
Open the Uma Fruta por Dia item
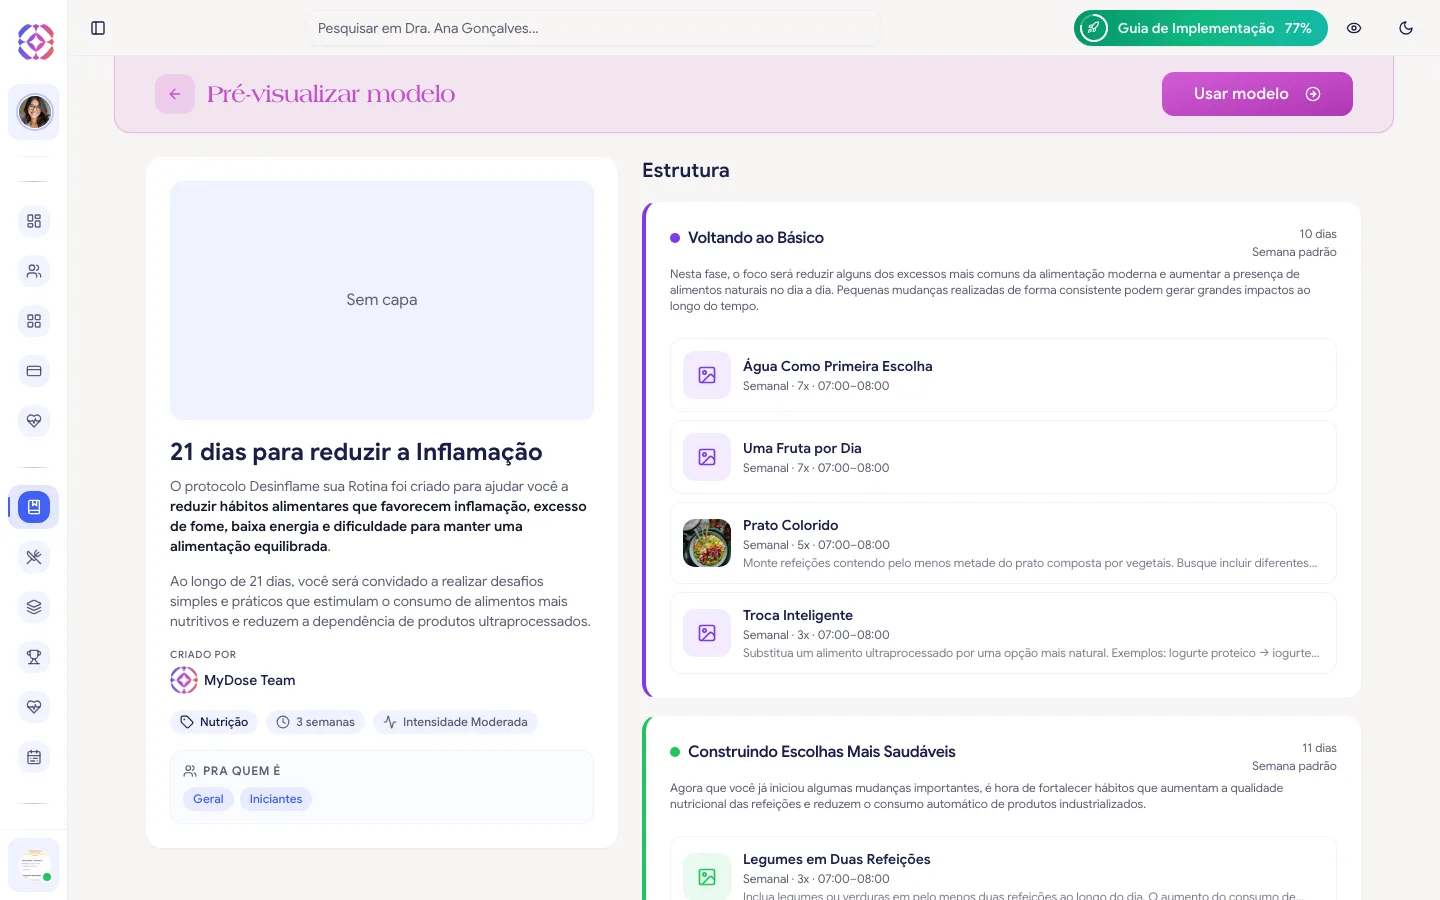tap(1003, 457)
